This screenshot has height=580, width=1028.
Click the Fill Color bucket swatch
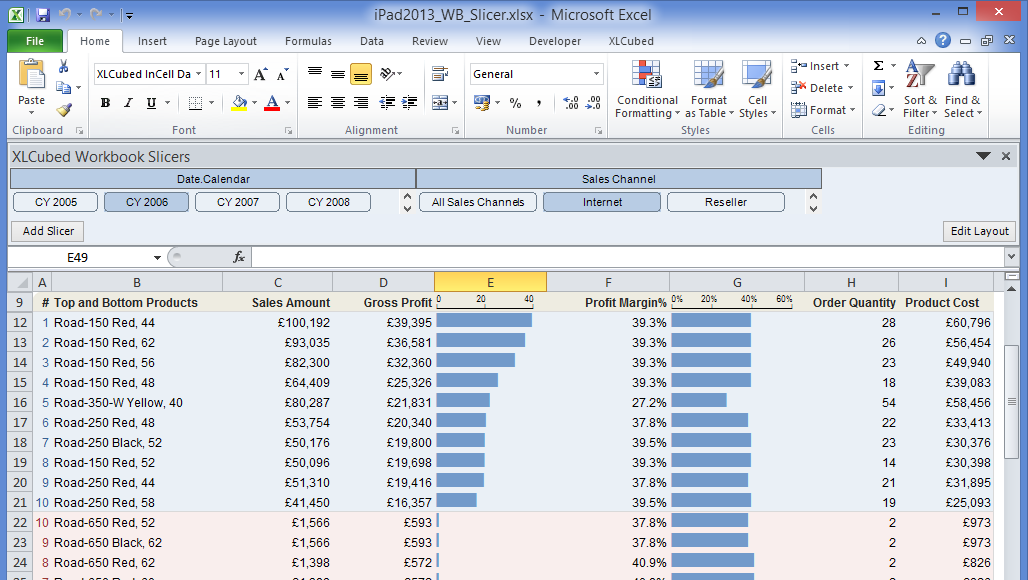pos(239,103)
